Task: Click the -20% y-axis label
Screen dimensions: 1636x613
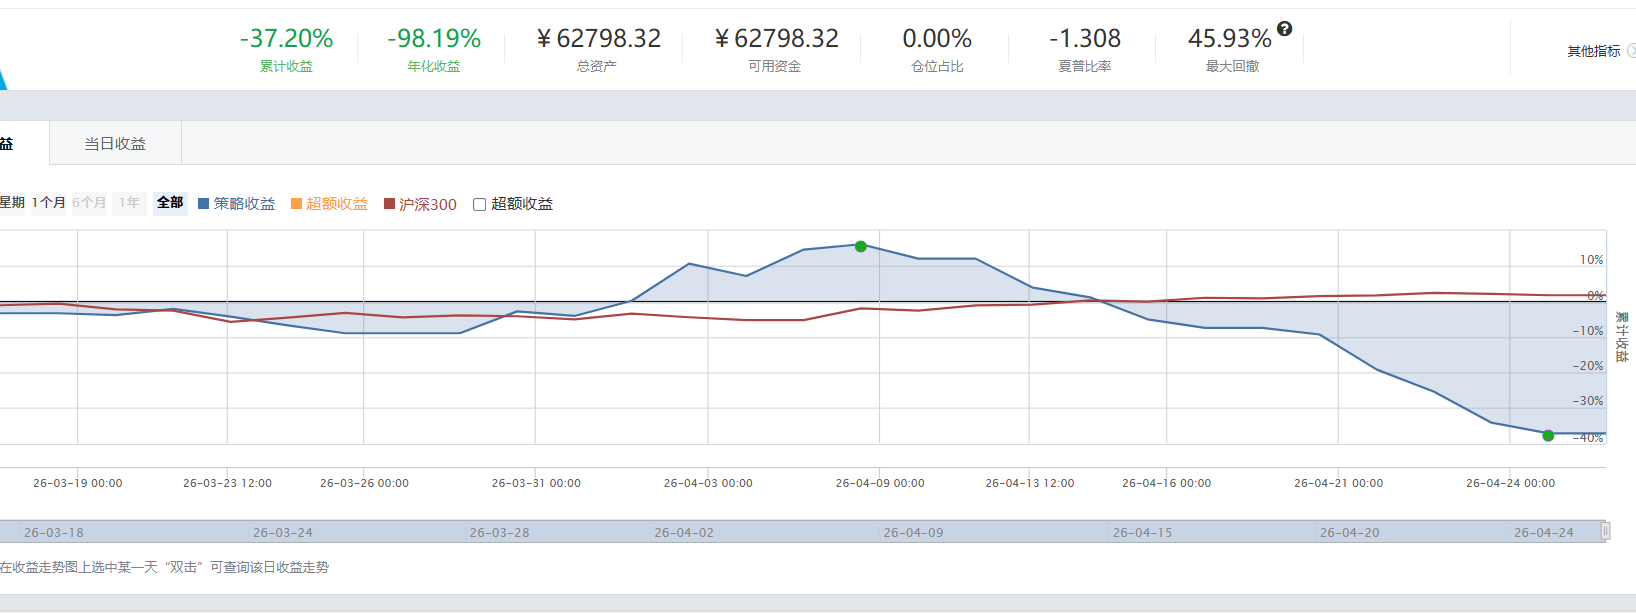Action: coord(1588,366)
